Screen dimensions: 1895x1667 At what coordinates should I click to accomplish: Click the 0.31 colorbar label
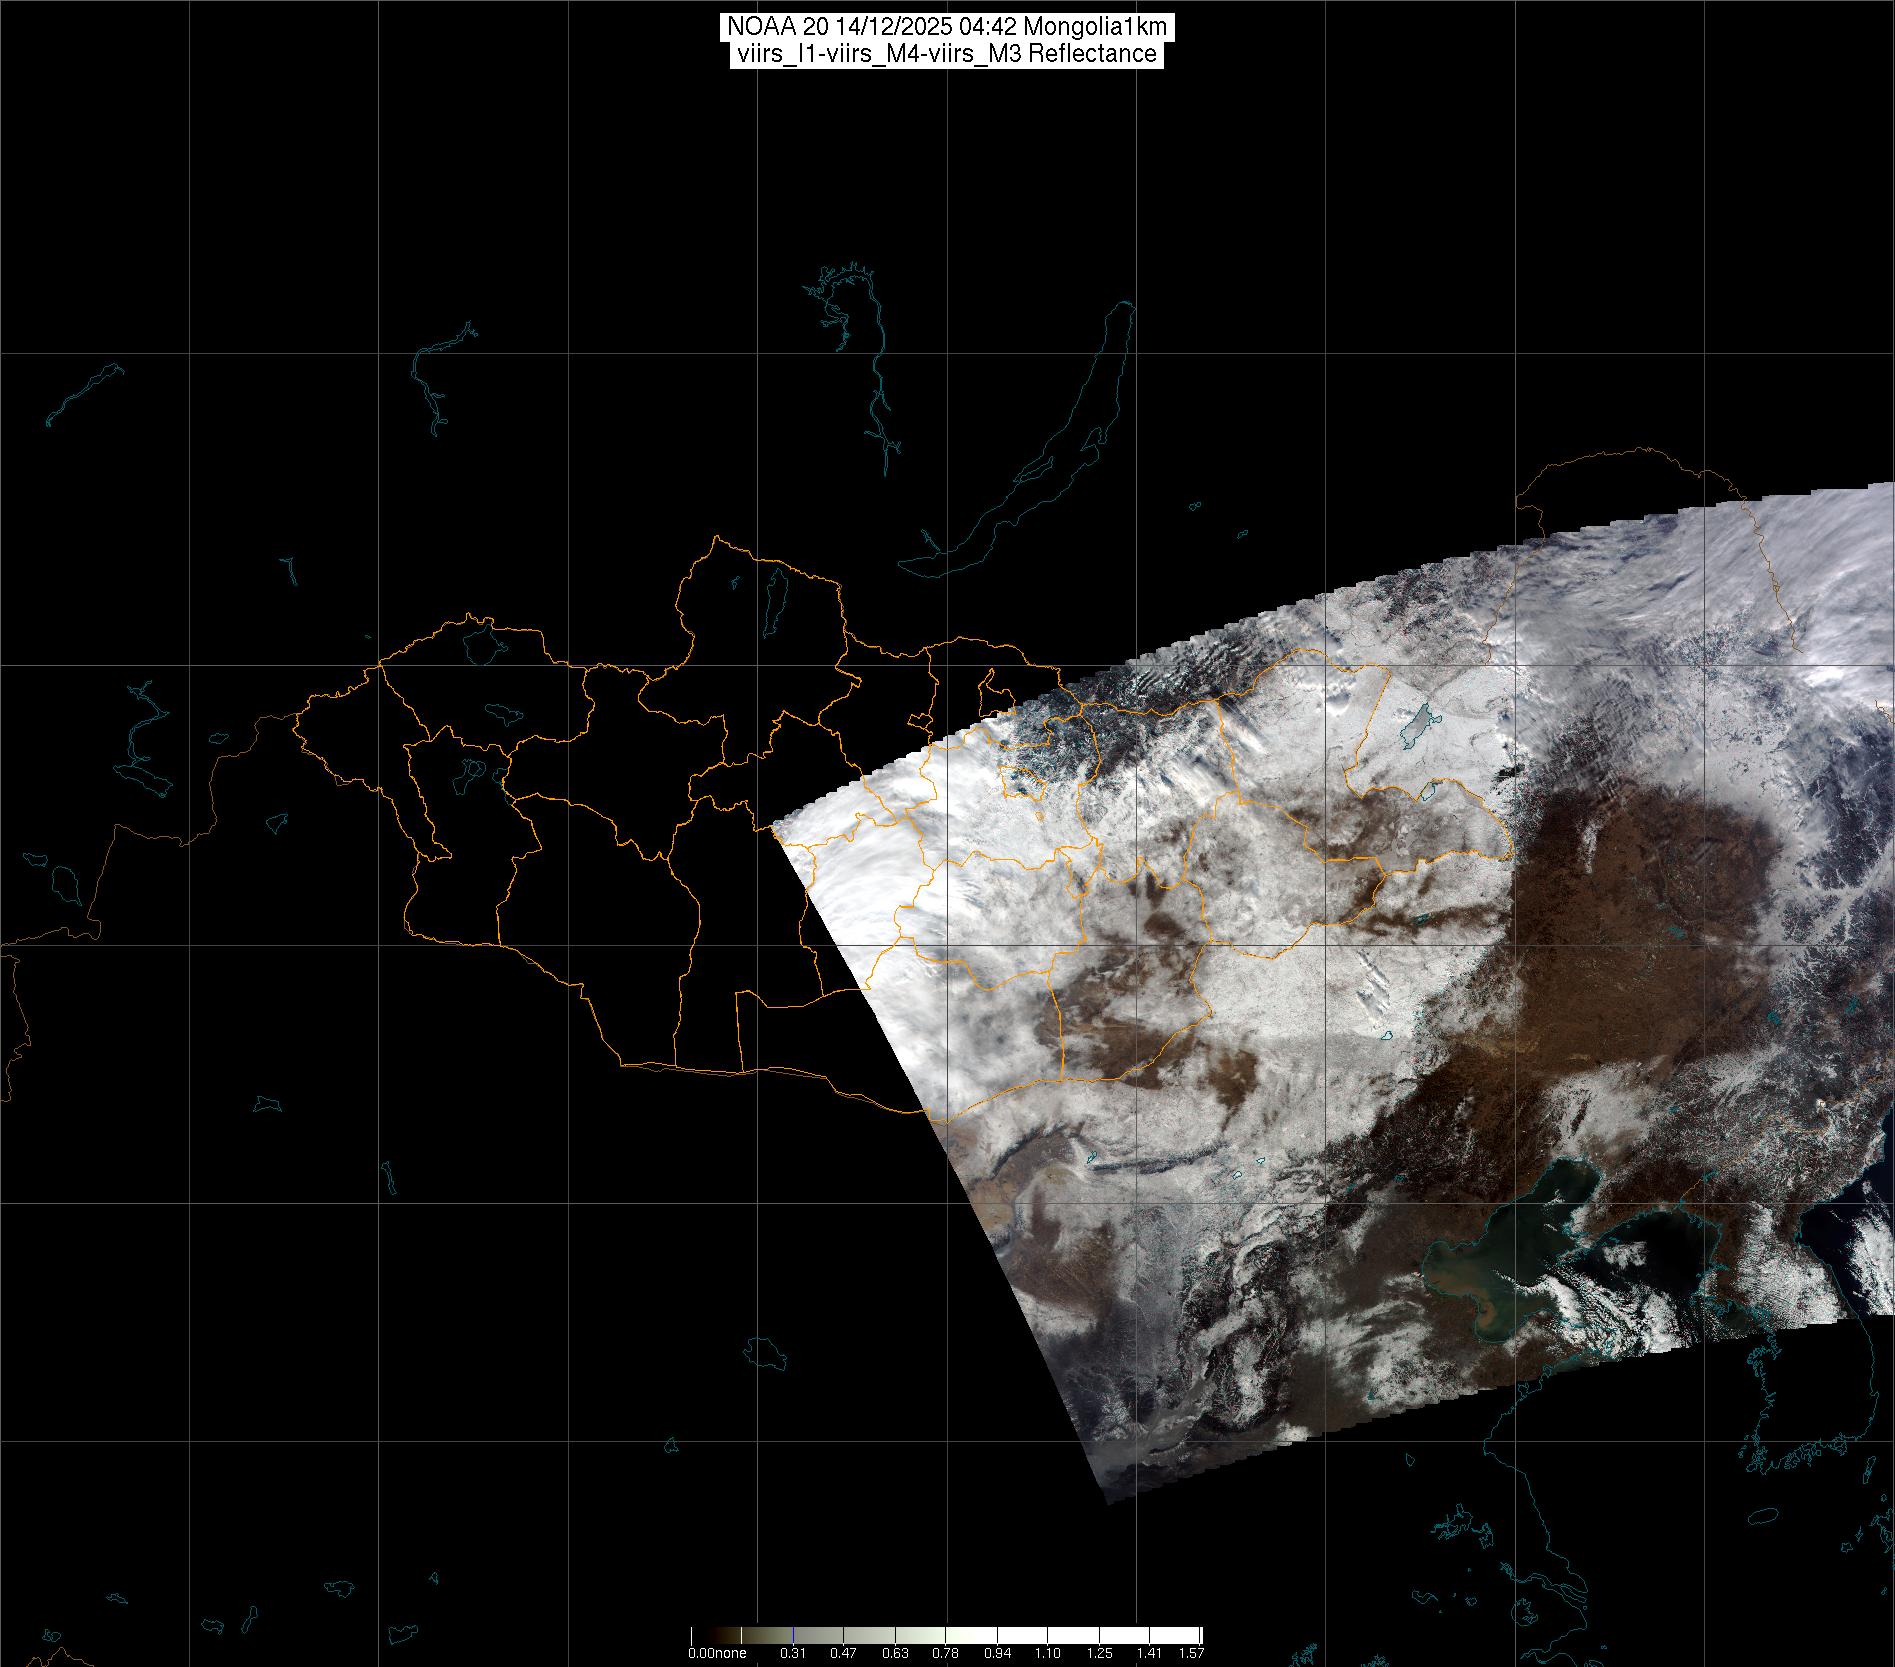[x=794, y=1653]
